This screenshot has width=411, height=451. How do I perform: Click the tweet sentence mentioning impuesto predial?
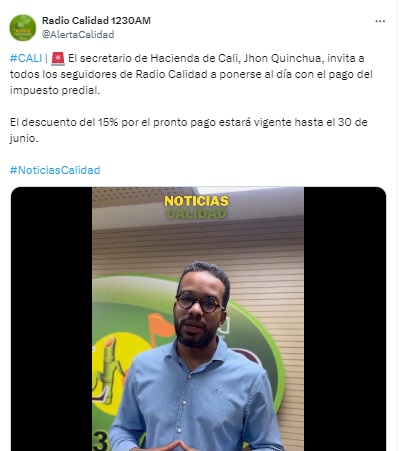[x=191, y=74]
